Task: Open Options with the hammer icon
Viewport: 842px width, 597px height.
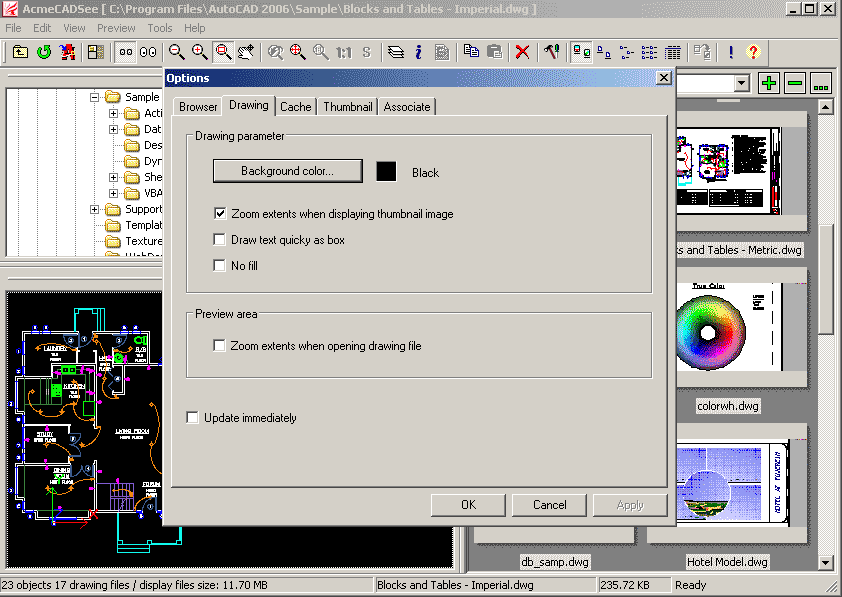Action: coord(551,52)
